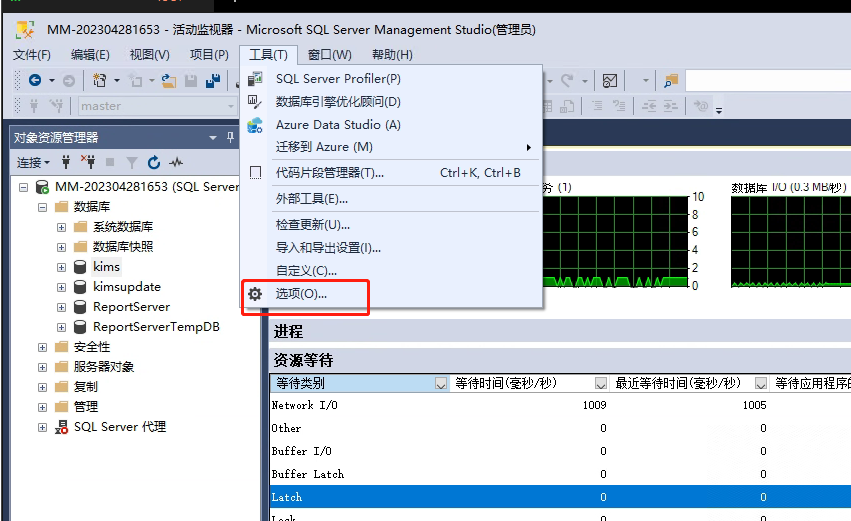
Task: Click Connect plug icon in Object Explorer
Action: (66, 162)
